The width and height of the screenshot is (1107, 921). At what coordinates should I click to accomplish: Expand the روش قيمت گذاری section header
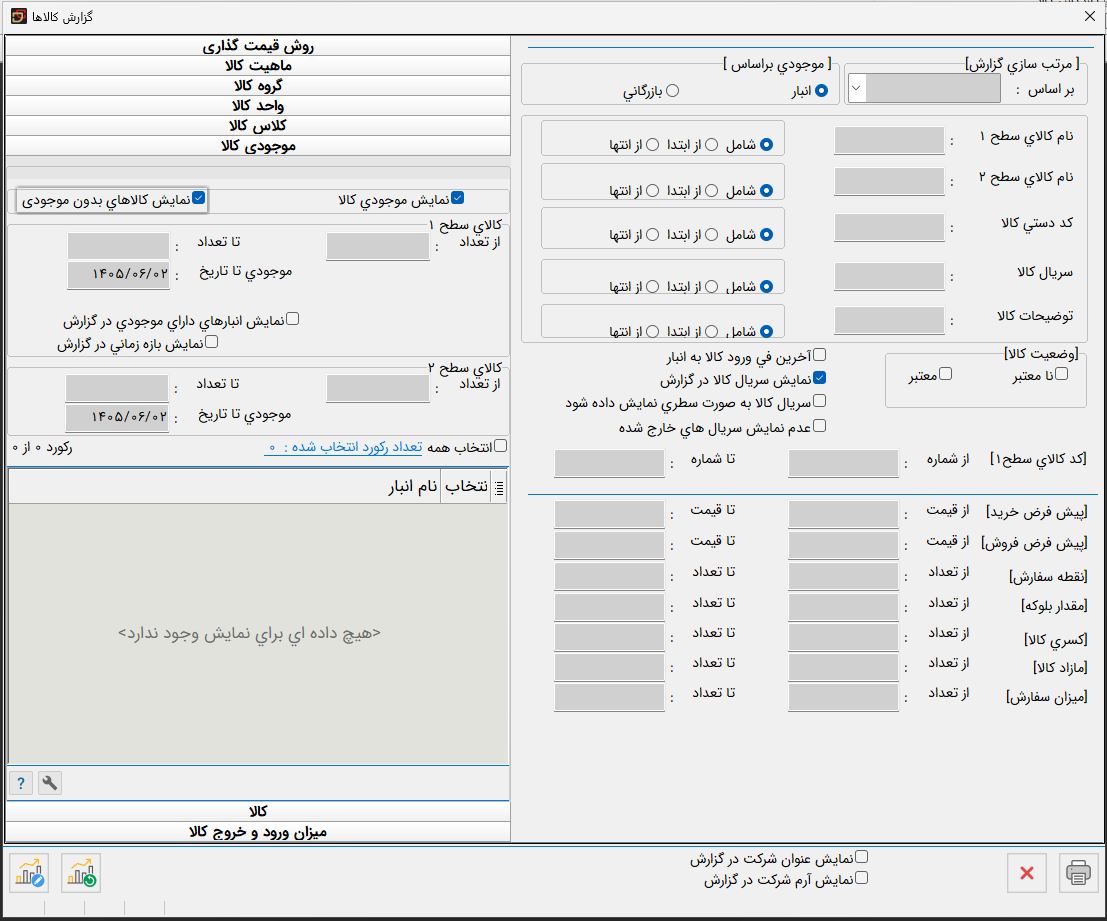(258, 46)
